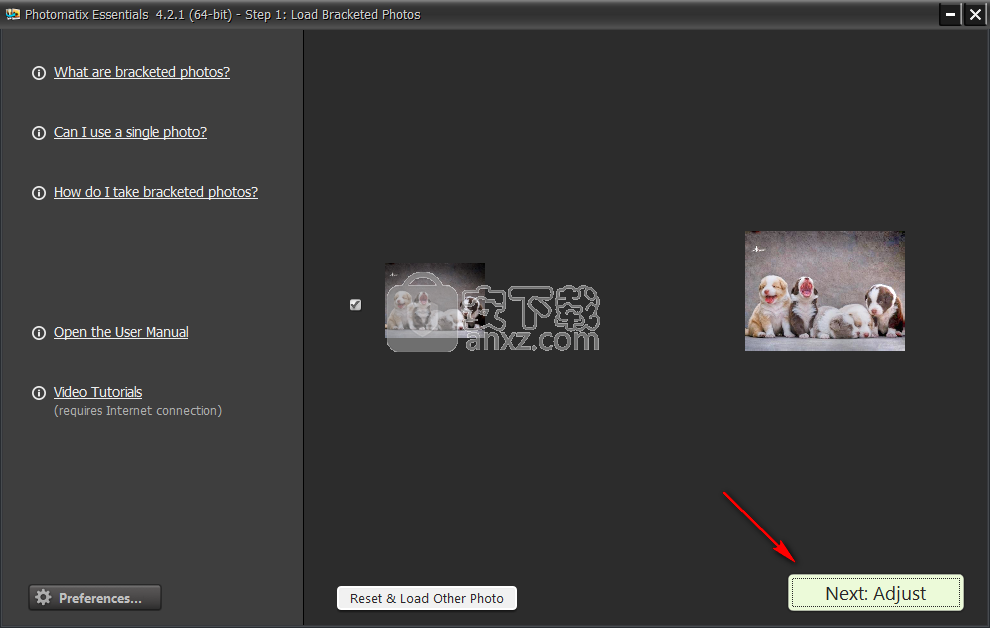Open Preferences dialog

click(x=95, y=598)
